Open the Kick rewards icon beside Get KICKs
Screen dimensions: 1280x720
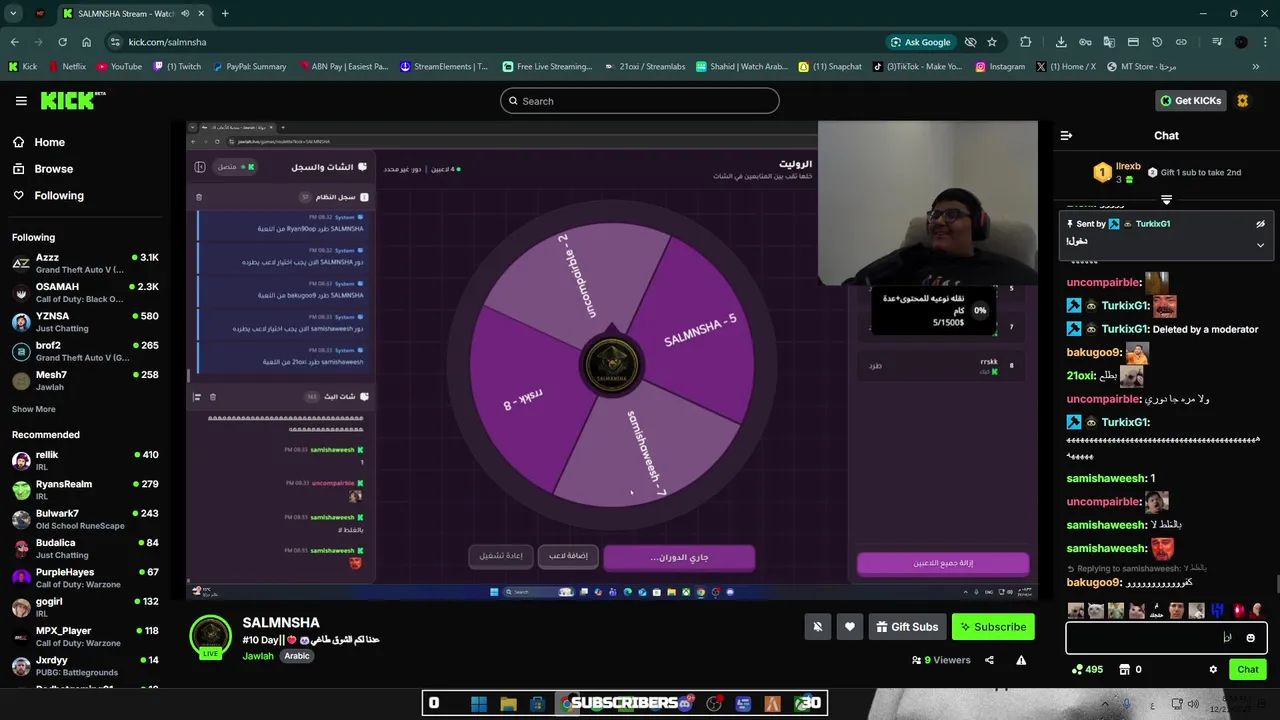pyautogui.click(x=1243, y=101)
